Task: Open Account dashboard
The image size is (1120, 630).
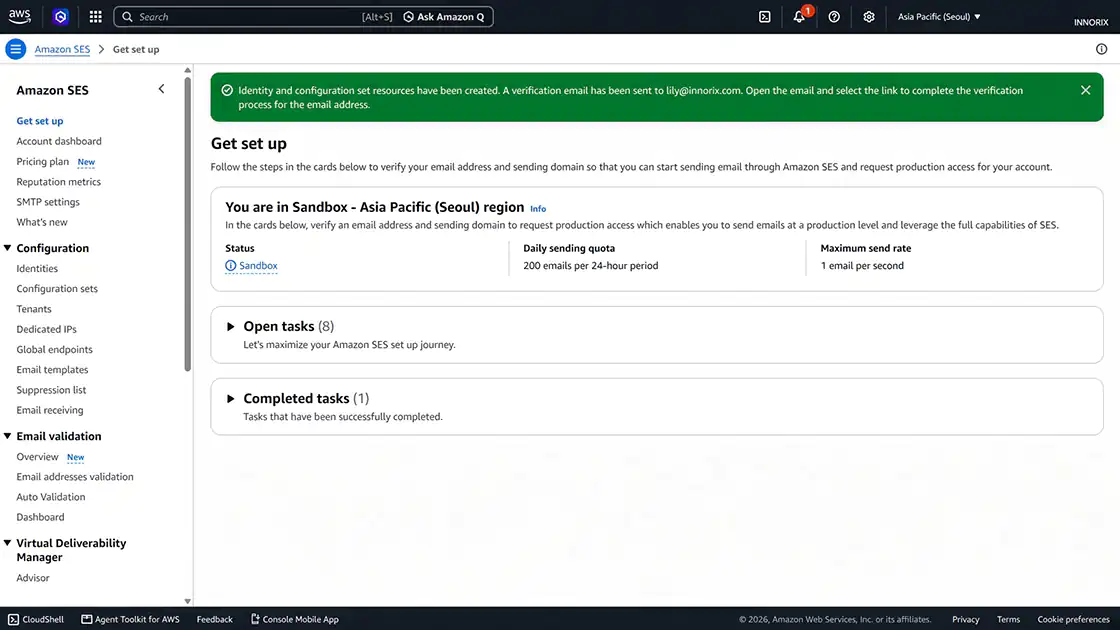Action: point(59,141)
